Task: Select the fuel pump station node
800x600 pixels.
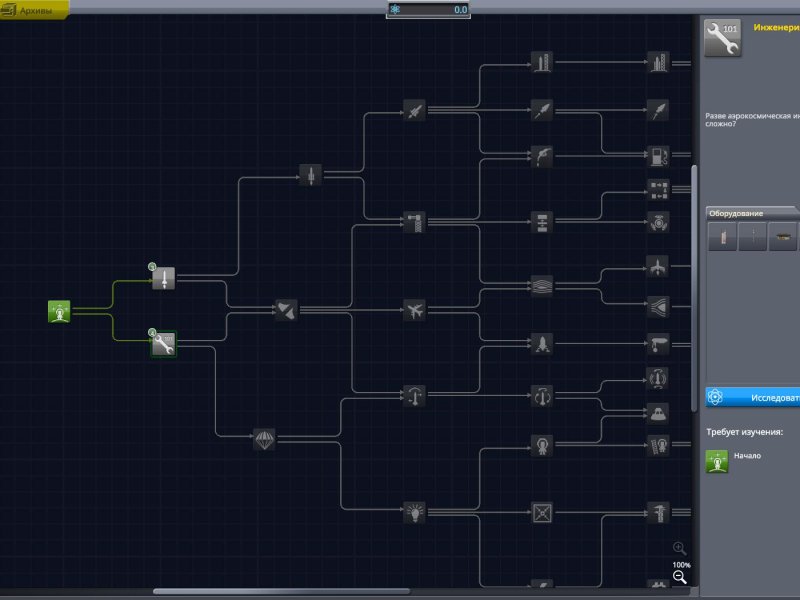Action: click(657, 155)
